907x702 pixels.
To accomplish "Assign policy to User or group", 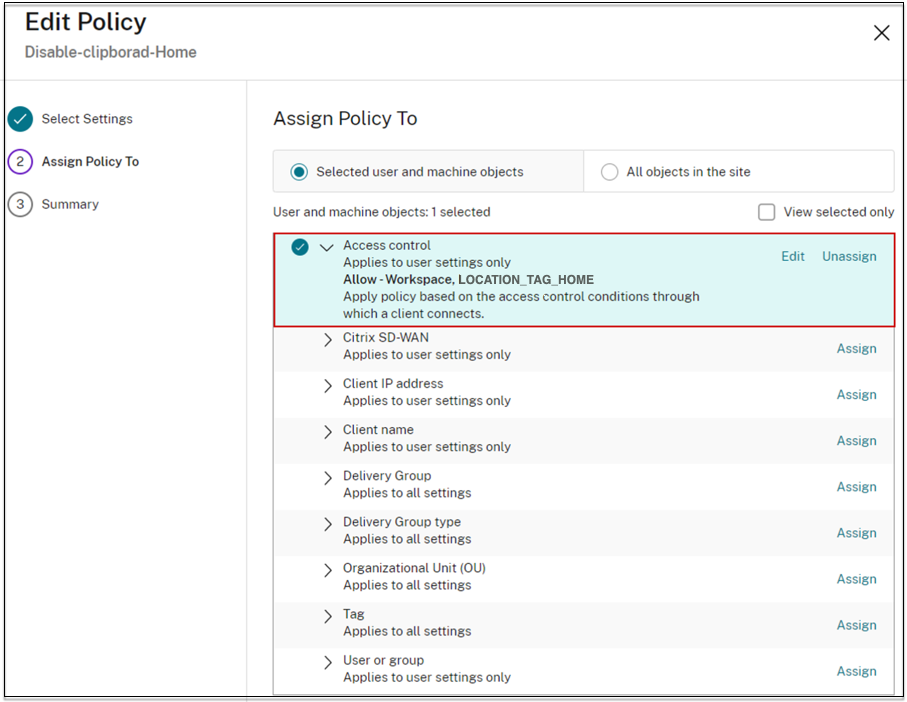I will click(x=856, y=671).
